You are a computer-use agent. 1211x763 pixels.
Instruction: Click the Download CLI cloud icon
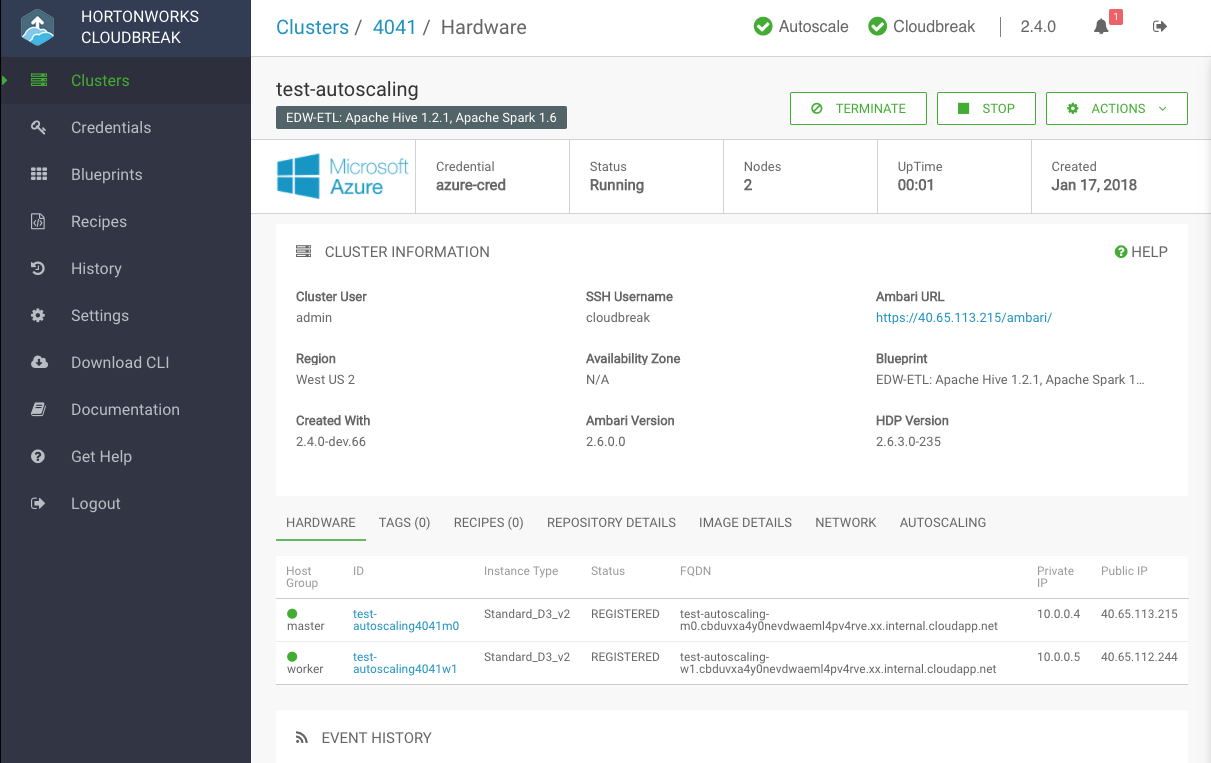click(39, 363)
